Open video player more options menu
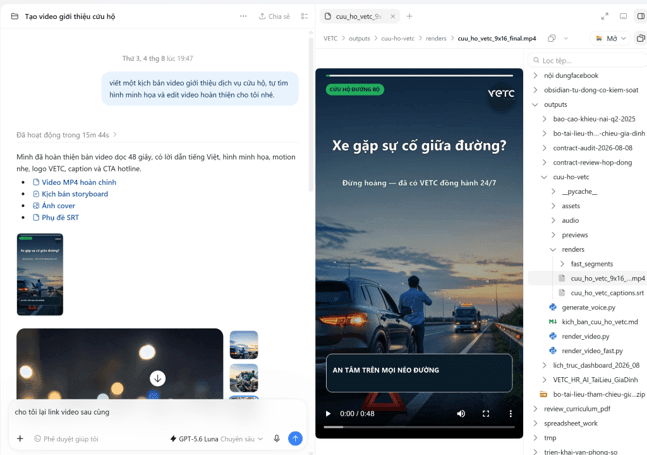 (x=510, y=413)
